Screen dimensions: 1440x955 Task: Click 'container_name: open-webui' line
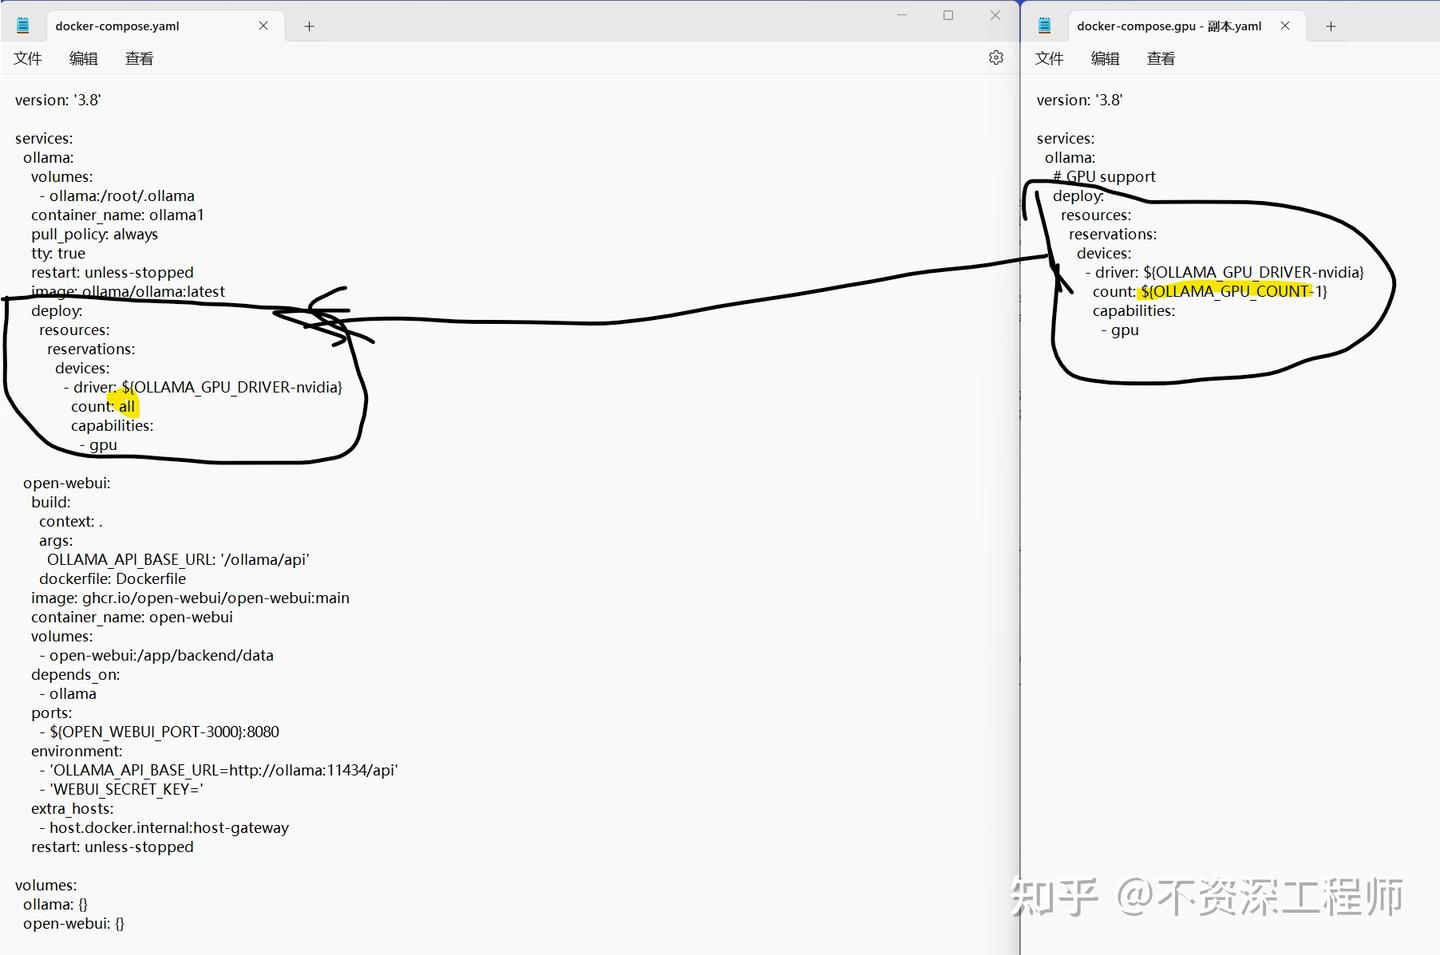tap(132, 617)
